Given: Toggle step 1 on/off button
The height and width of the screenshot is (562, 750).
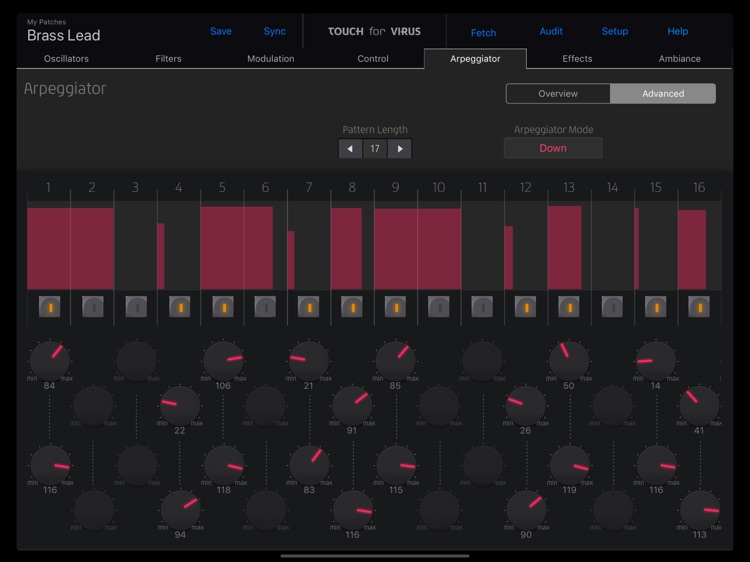Looking at the screenshot, I should [x=49, y=307].
